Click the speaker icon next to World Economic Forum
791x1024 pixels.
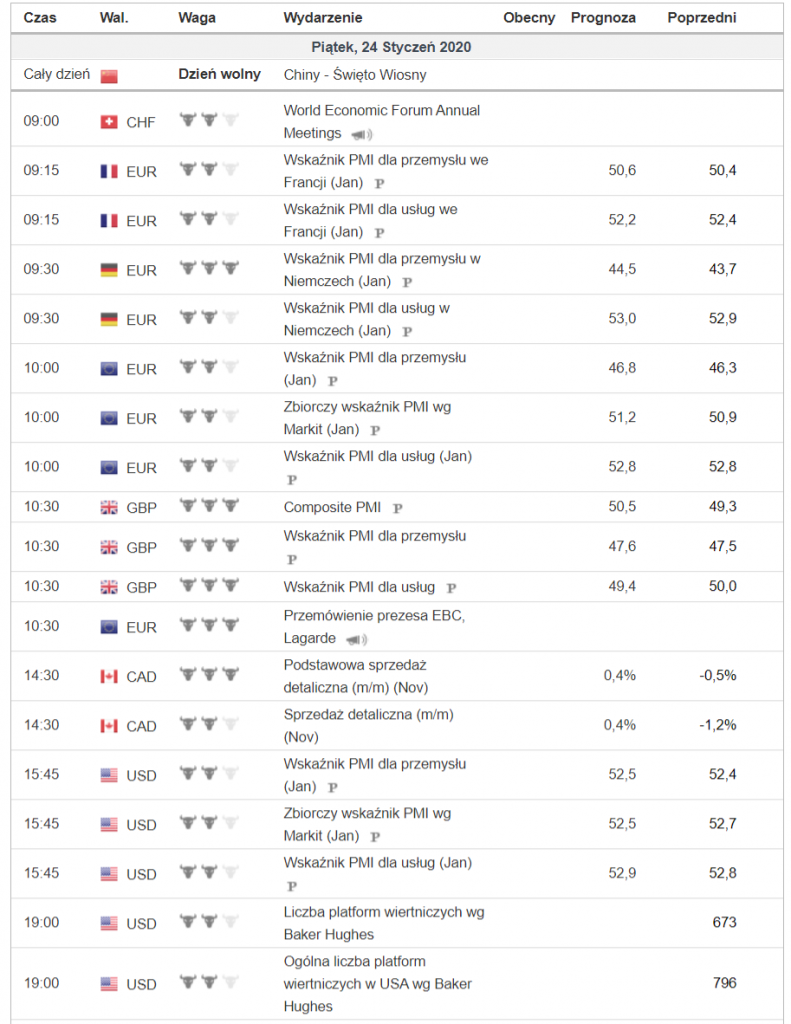click(x=360, y=134)
